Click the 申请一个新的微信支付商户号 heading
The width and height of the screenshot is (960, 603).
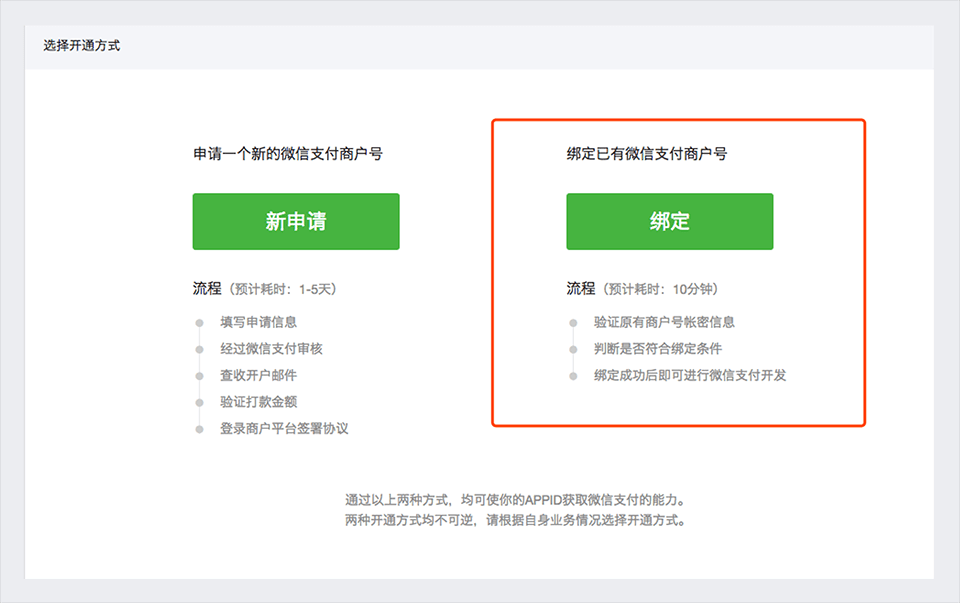click(288, 154)
